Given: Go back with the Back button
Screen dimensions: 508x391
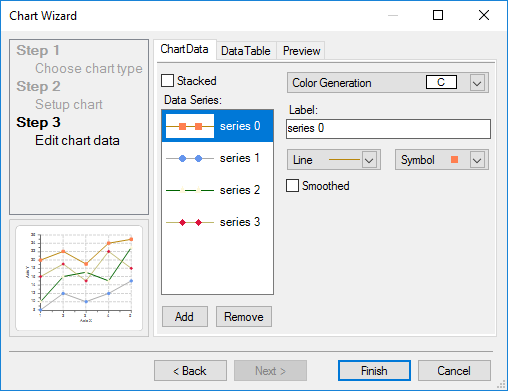Looking at the screenshot, I should 190,370.
